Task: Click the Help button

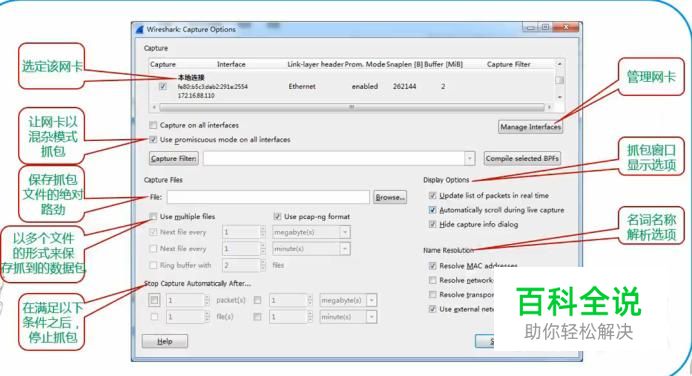Action: (x=165, y=341)
